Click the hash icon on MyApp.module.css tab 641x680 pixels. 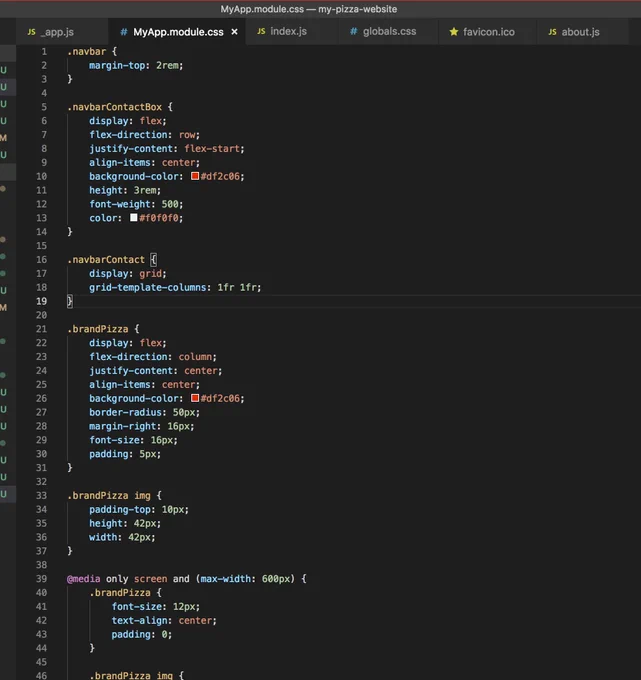[x=124, y=32]
